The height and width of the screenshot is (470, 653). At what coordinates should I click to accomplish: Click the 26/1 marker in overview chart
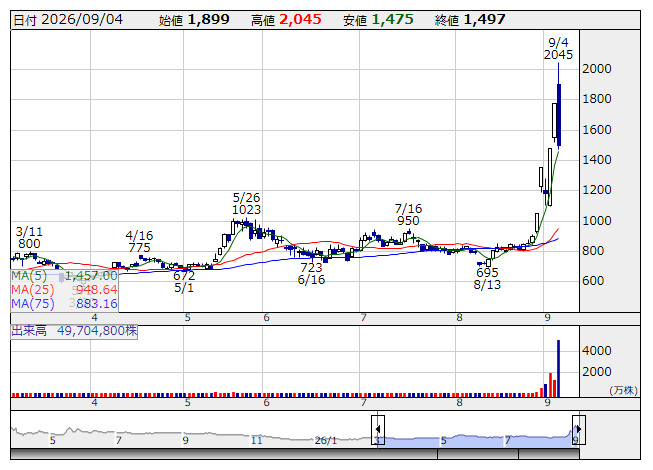[325, 440]
